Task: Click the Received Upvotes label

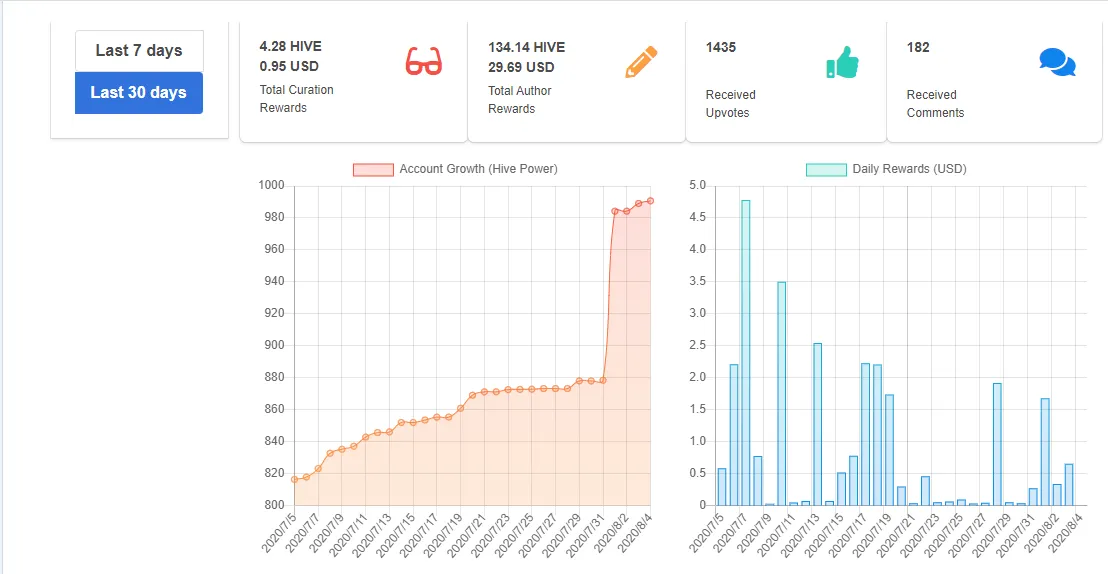Action: click(731, 104)
